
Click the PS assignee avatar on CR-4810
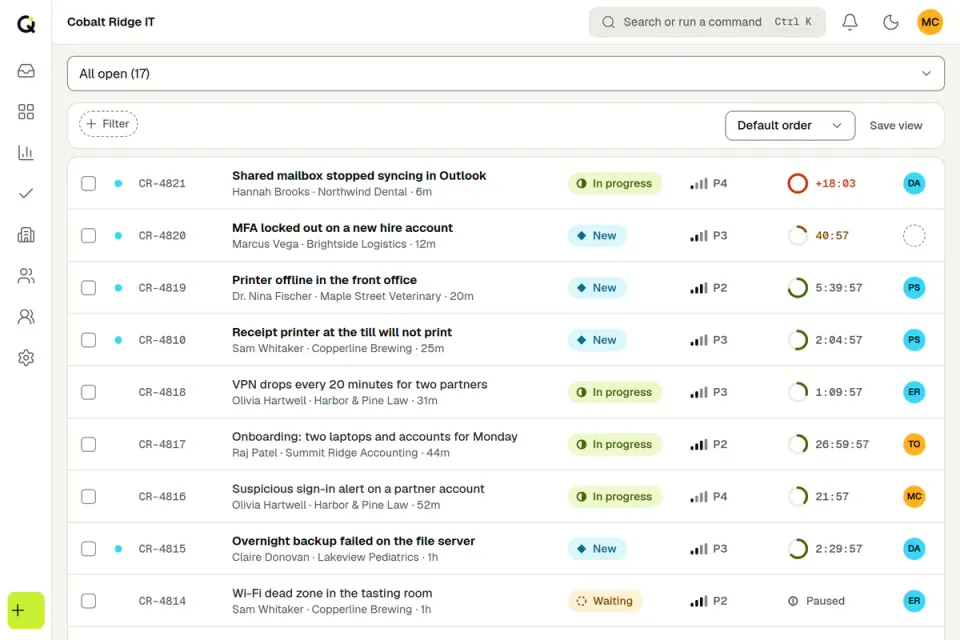[x=914, y=340]
